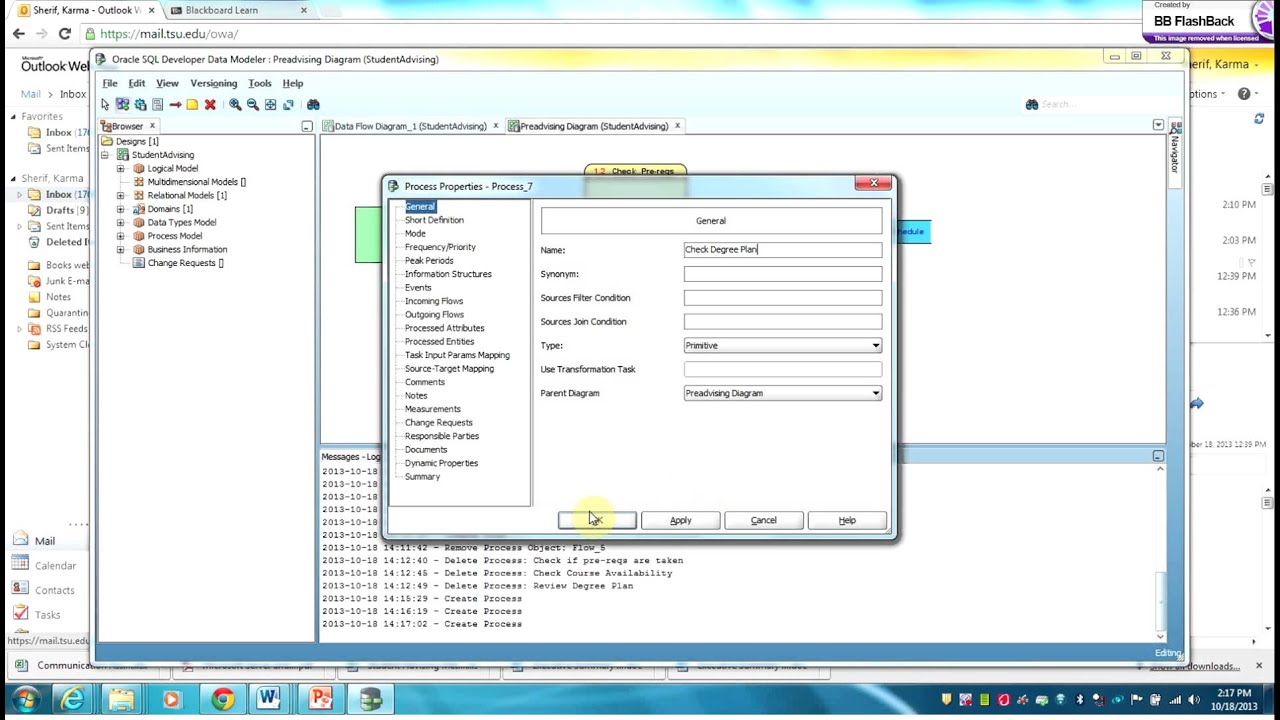The height and width of the screenshot is (720, 1280).
Task: Click the Fit Screen toolbar icon
Action: (270, 104)
